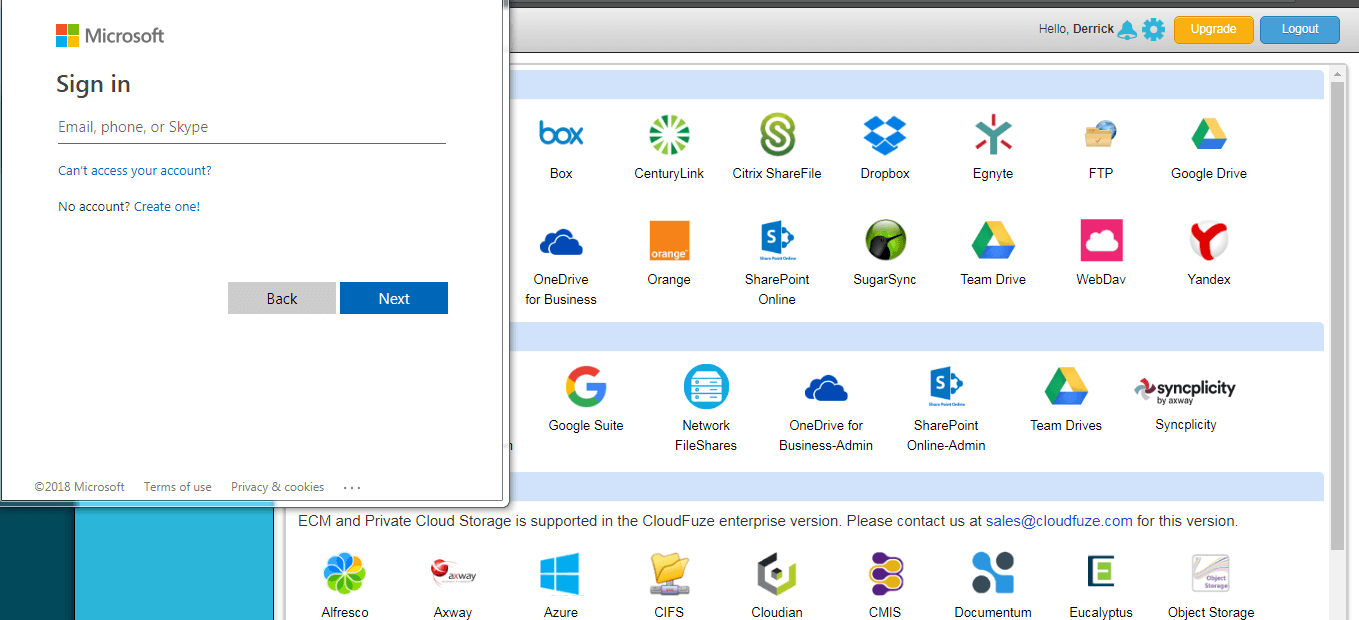Select SharePoint Online-Admin icon
Viewport: 1359px width, 620px height.
point(946,387)
